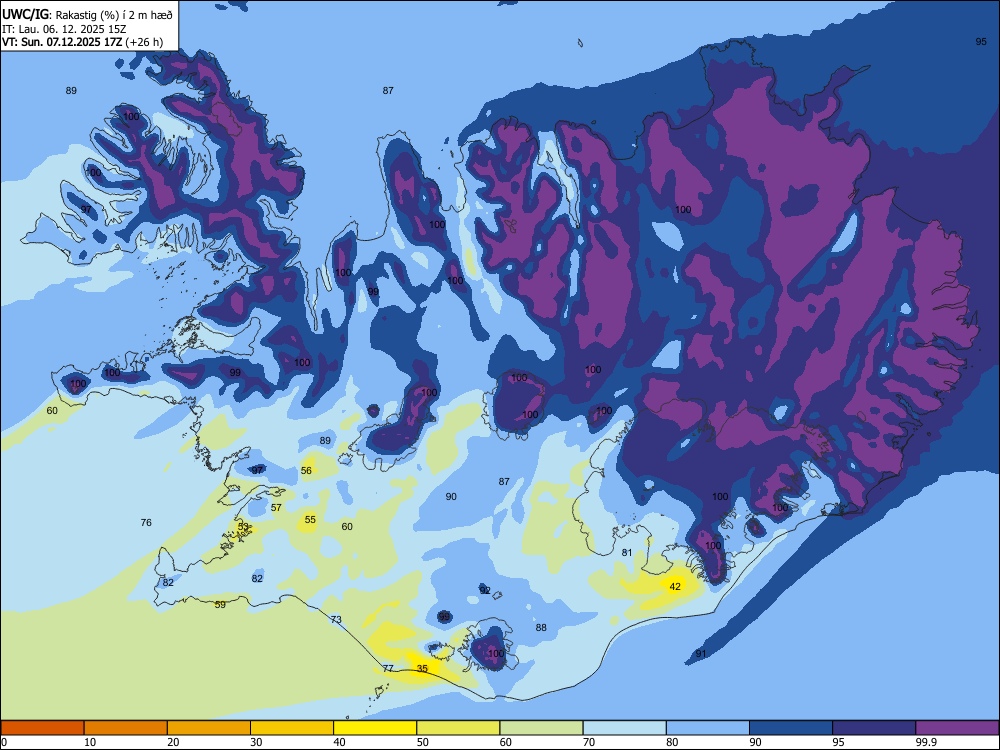Click the map value 57
1000x750 pixels.
point(276,508)
